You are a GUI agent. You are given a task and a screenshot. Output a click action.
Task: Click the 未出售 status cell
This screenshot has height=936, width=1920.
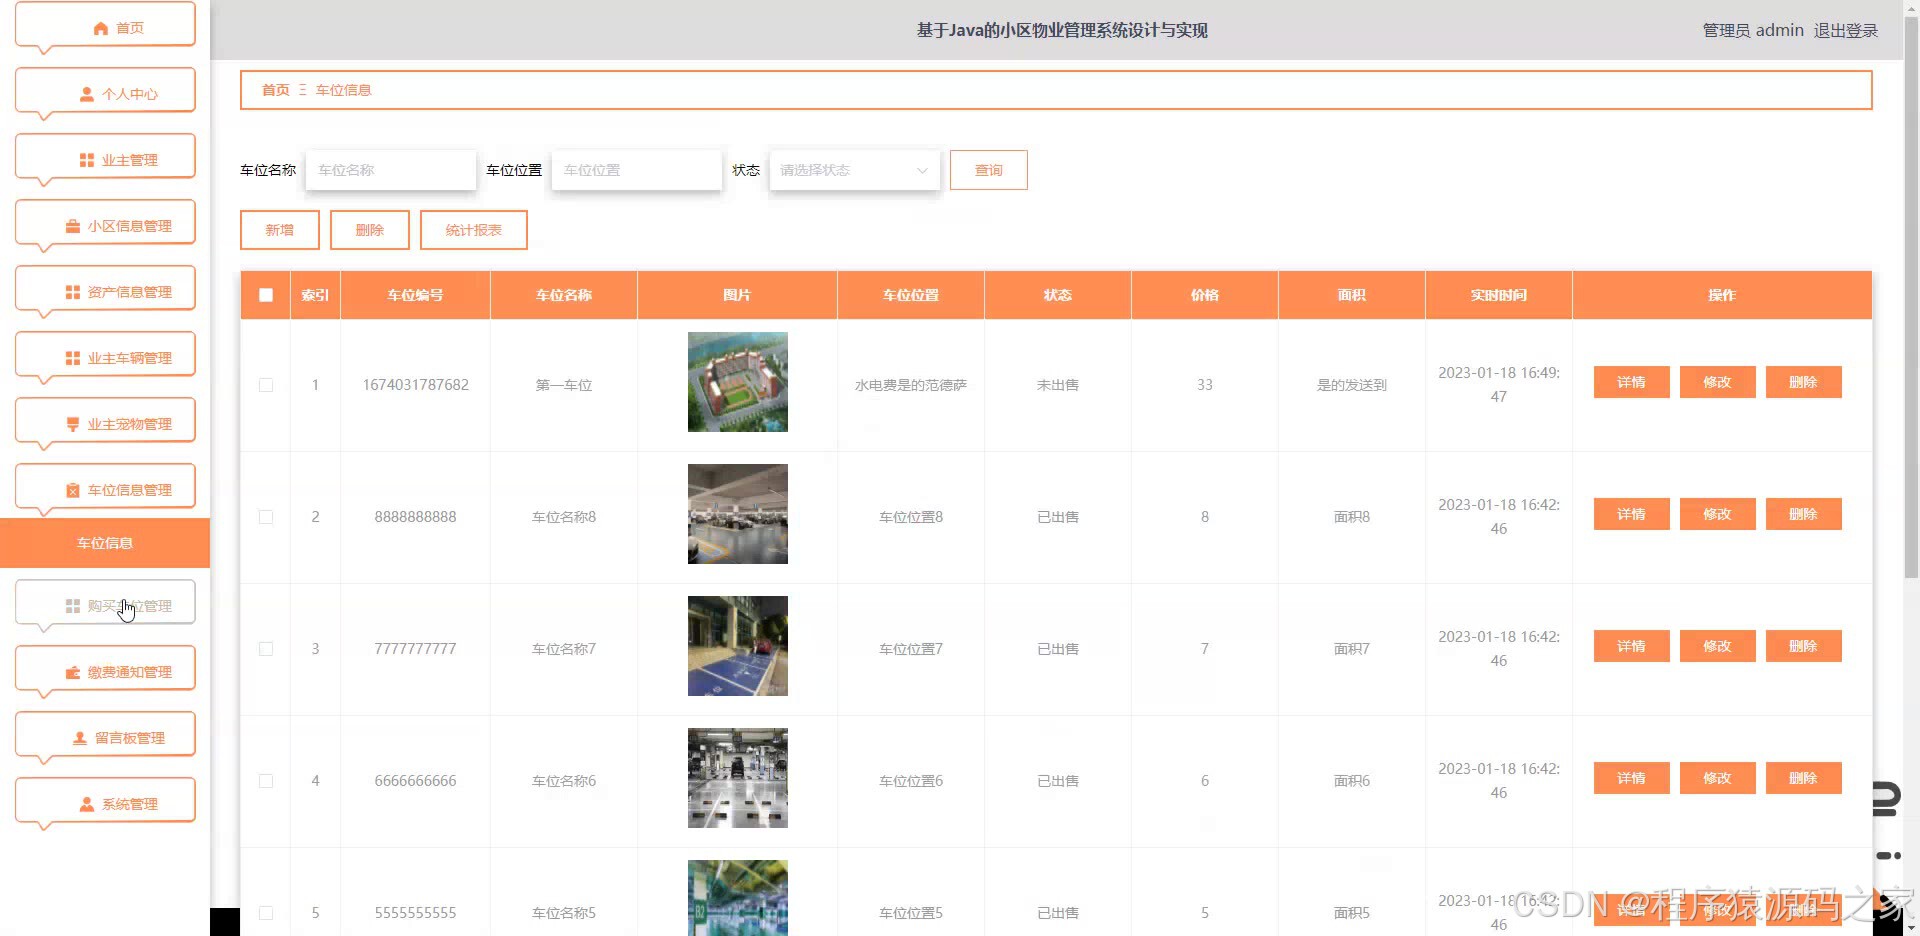(x=1057, y=385)
